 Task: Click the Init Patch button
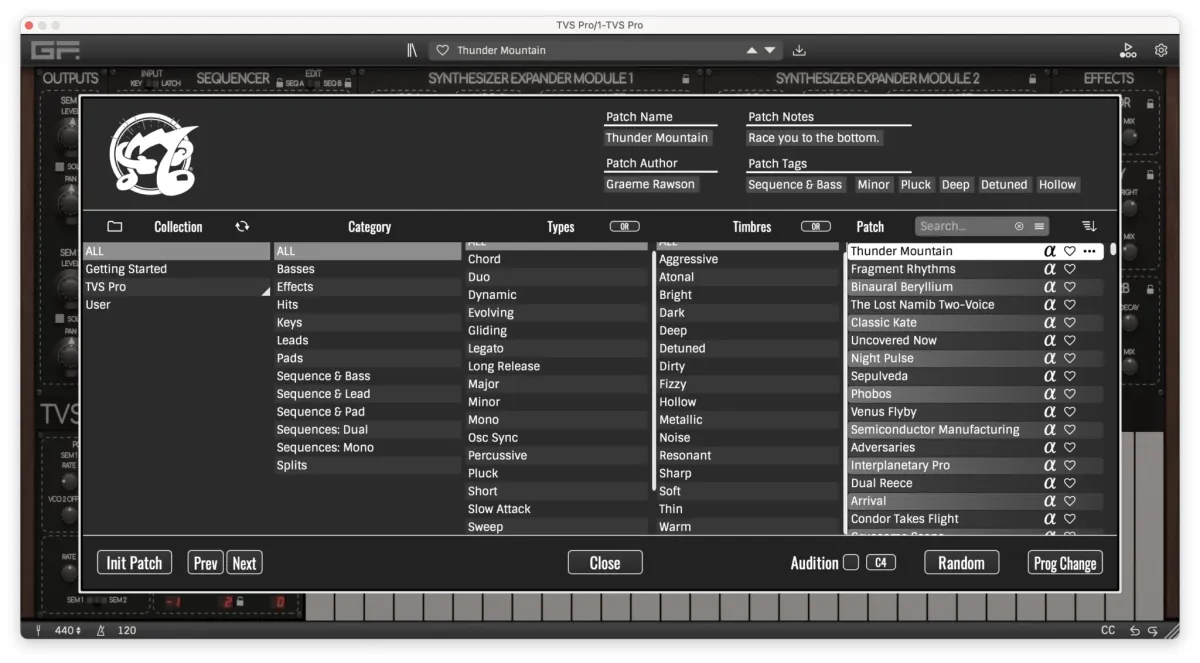tap(135, 563)
